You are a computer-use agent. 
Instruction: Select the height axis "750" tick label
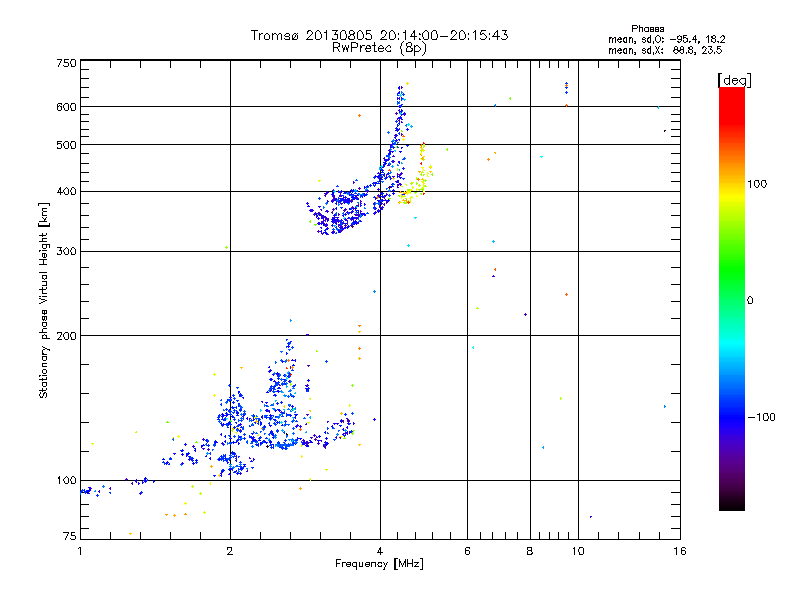point(66,63)
